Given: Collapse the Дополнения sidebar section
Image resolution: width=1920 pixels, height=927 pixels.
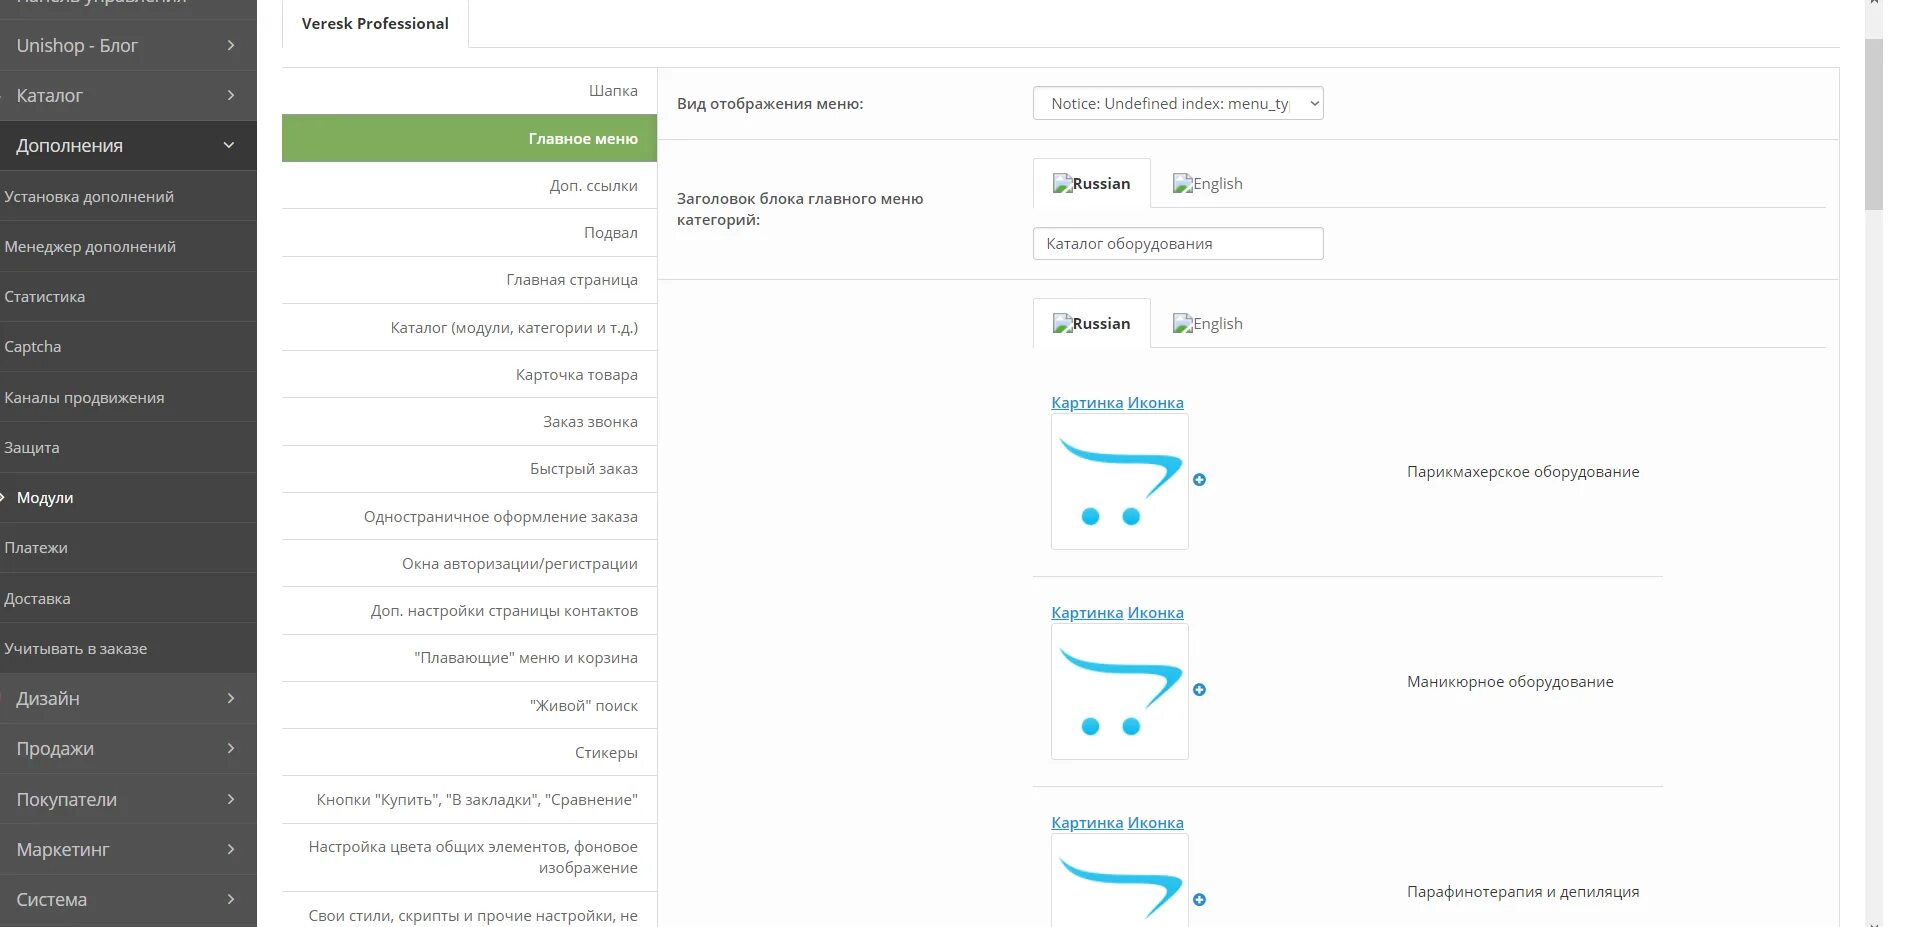Looking at the screenshot, I should coord(128,145).
